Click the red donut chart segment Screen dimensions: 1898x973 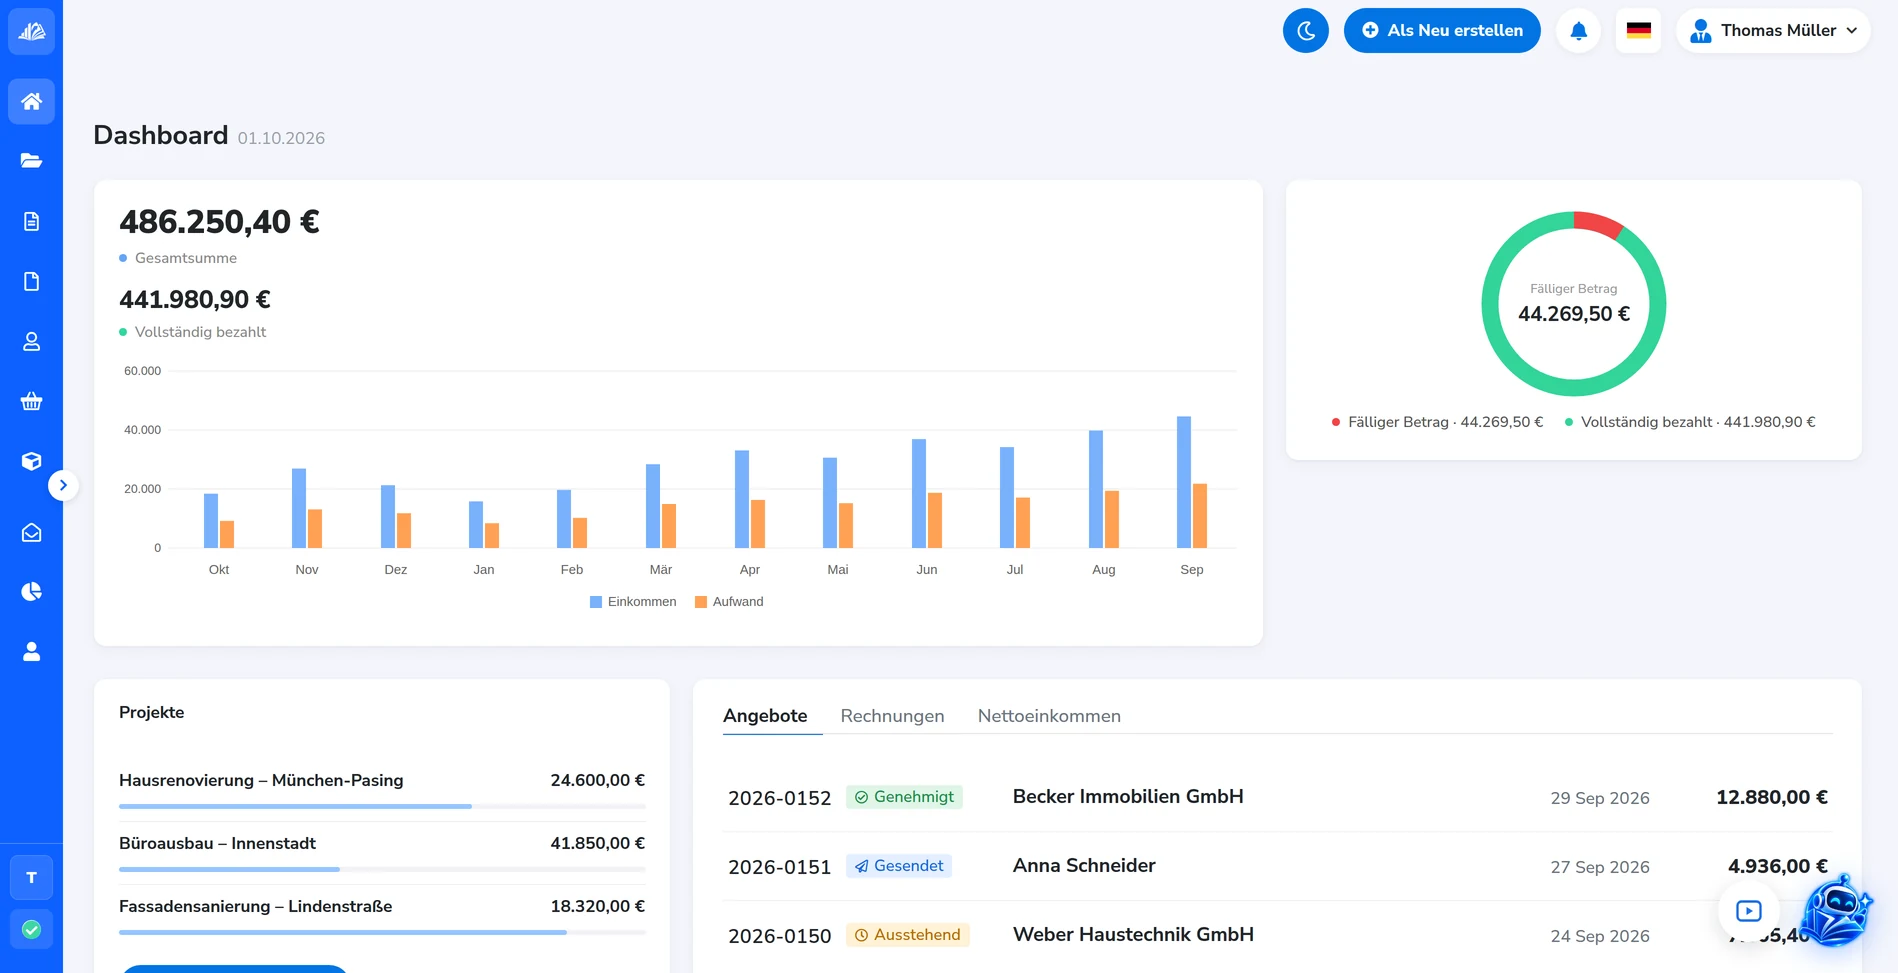click(x=1598, y=224)
